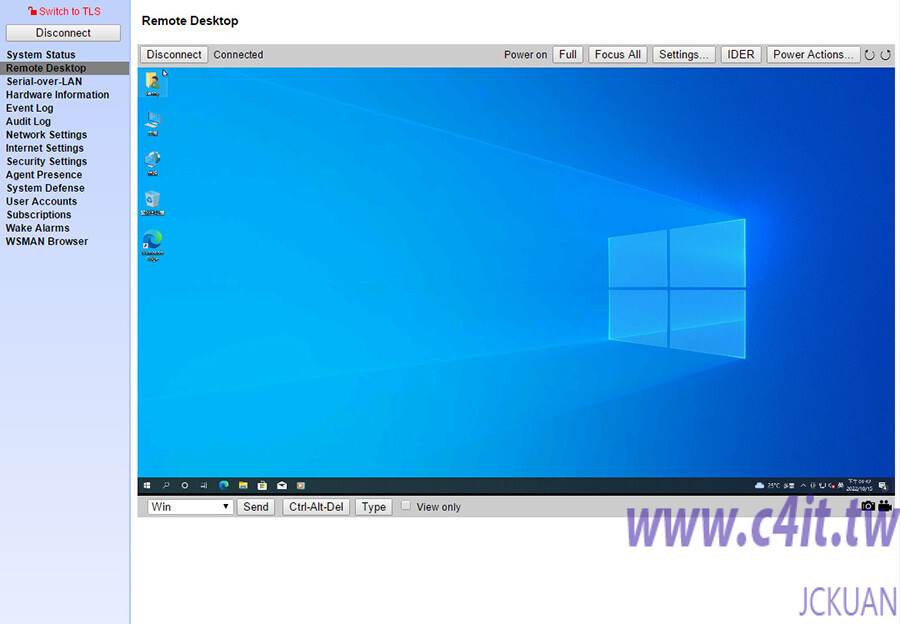The image size is (900, 624).
Task: Click the taskbar clock and date
Action: click(x=859, y=486)
